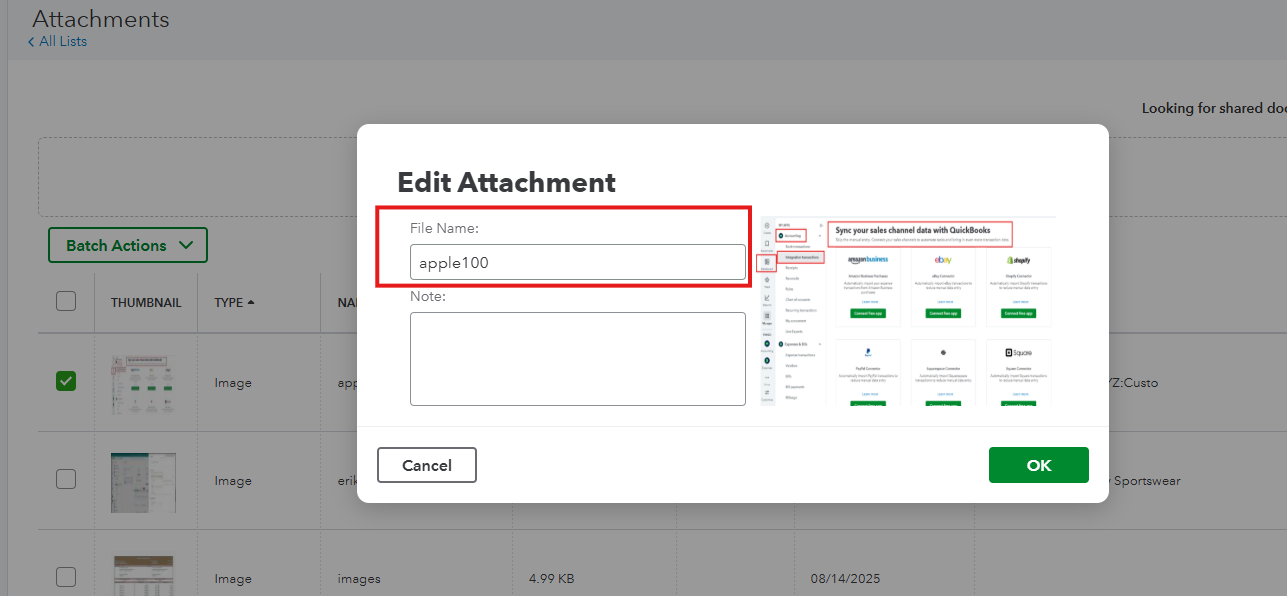Click the Batch Actions chevron arrow
The image size is (1287, 596).
click(x=185, y=245)
